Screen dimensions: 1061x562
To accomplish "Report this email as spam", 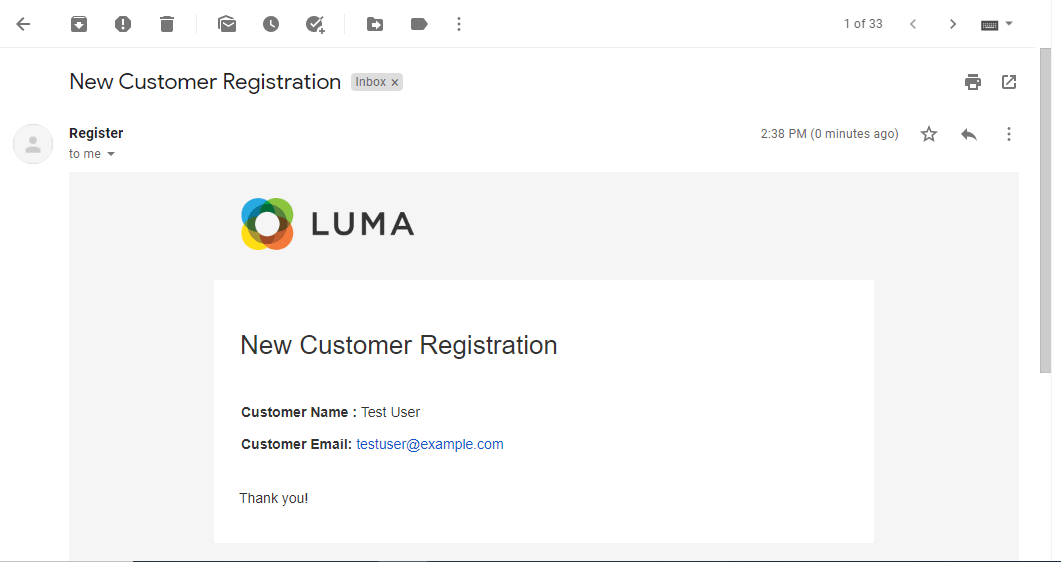I will [123, 24].
